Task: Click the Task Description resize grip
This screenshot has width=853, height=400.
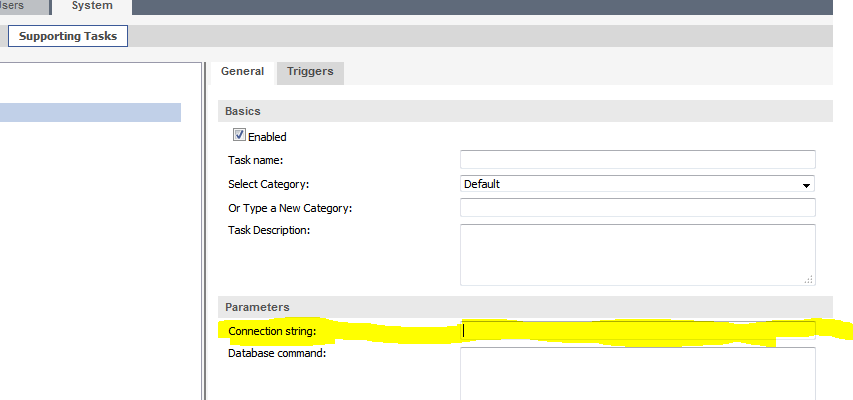Action: coord(808,279)
